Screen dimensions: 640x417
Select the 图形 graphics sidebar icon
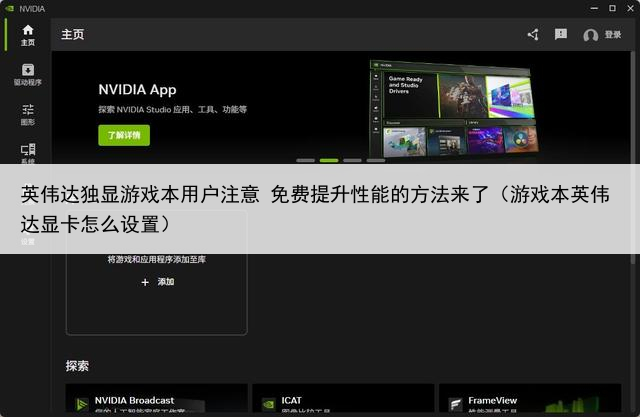coord(27,114)
